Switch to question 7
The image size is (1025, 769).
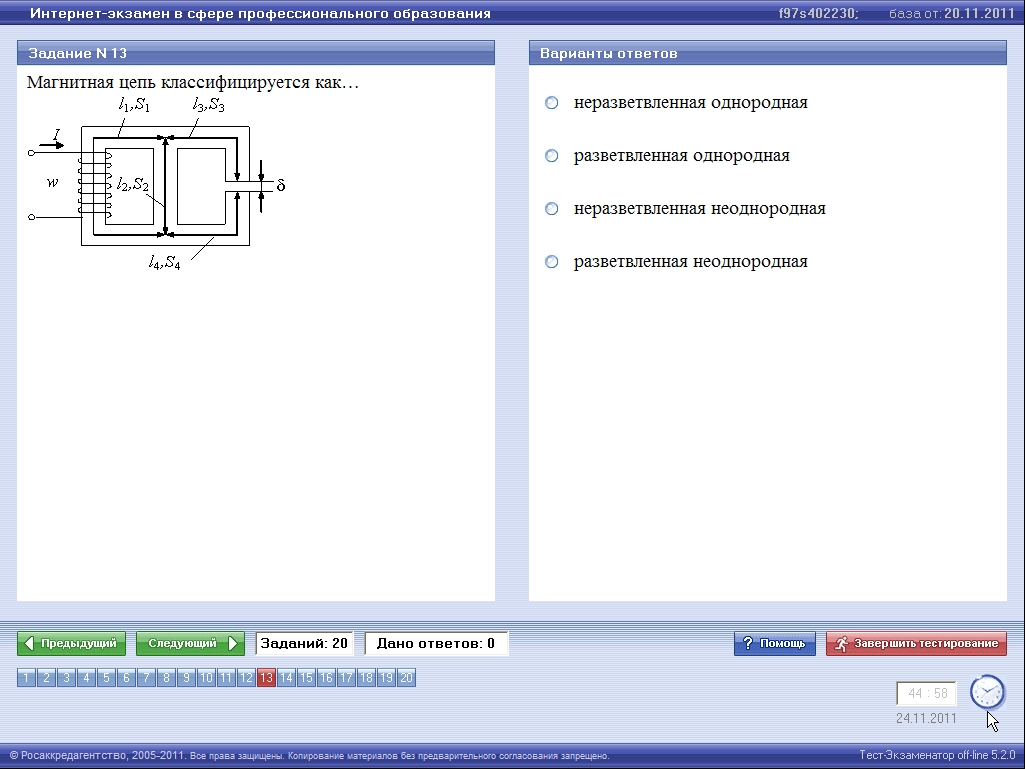click(146, 677)
